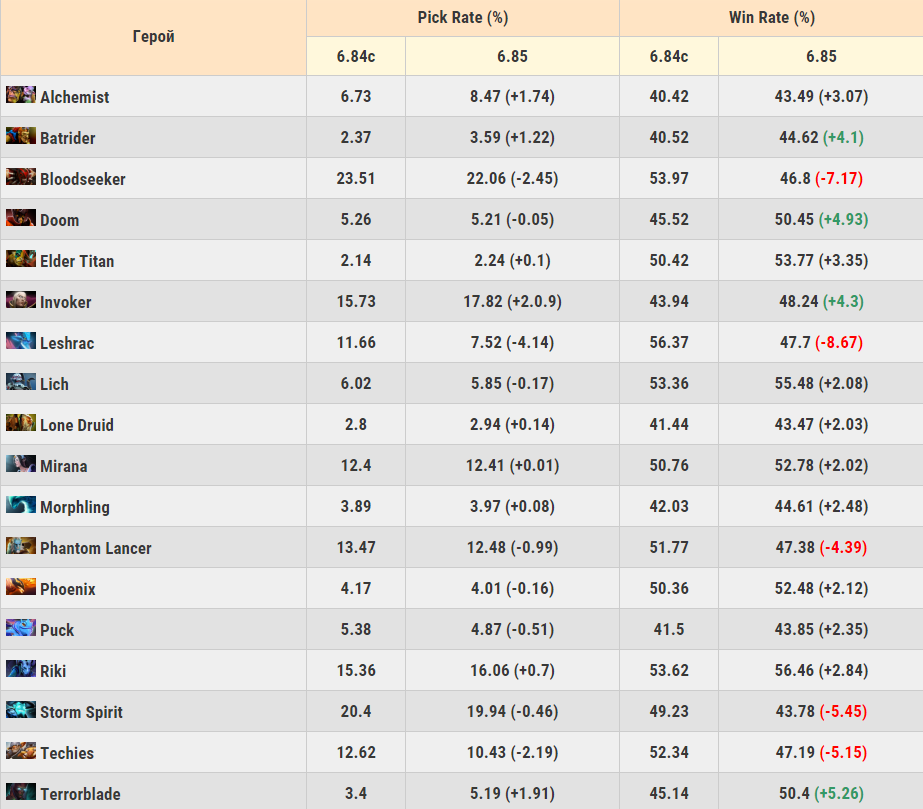
Task: Click the Storm Spirit hero icon
Action: 21,710
